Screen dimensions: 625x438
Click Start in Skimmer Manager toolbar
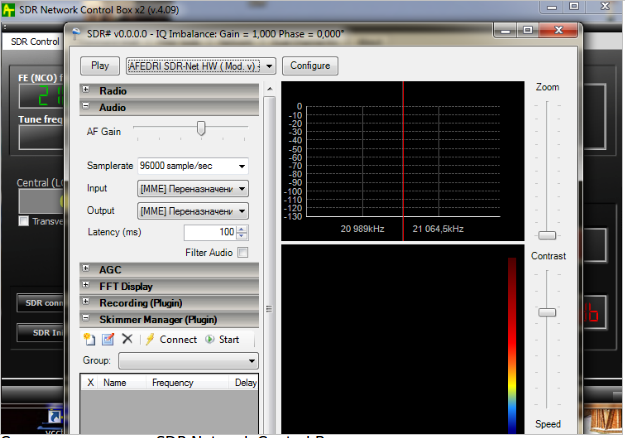pyautogui.click(x=222, y=340)
